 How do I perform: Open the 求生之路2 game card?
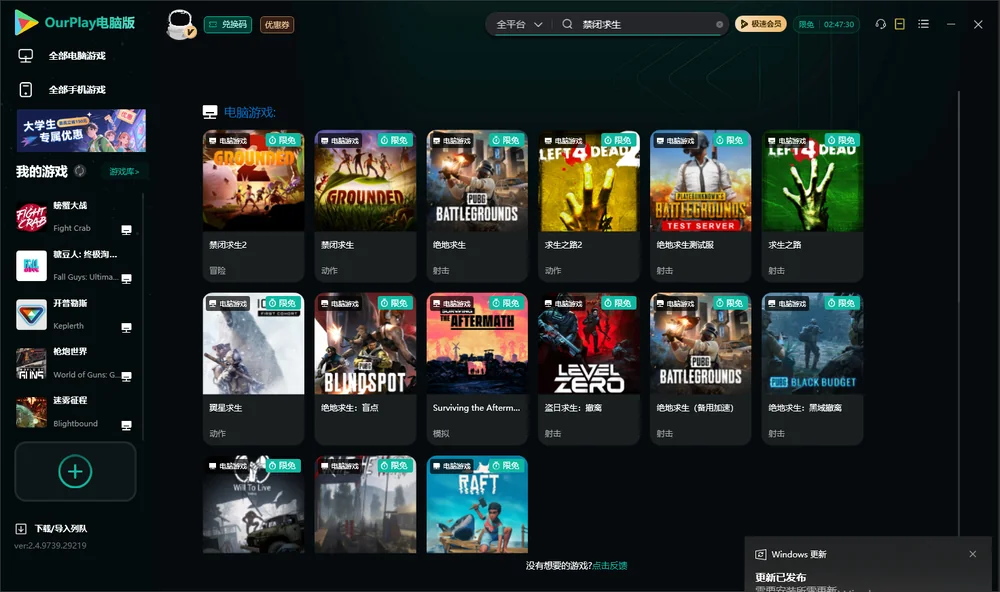(589, 206)
